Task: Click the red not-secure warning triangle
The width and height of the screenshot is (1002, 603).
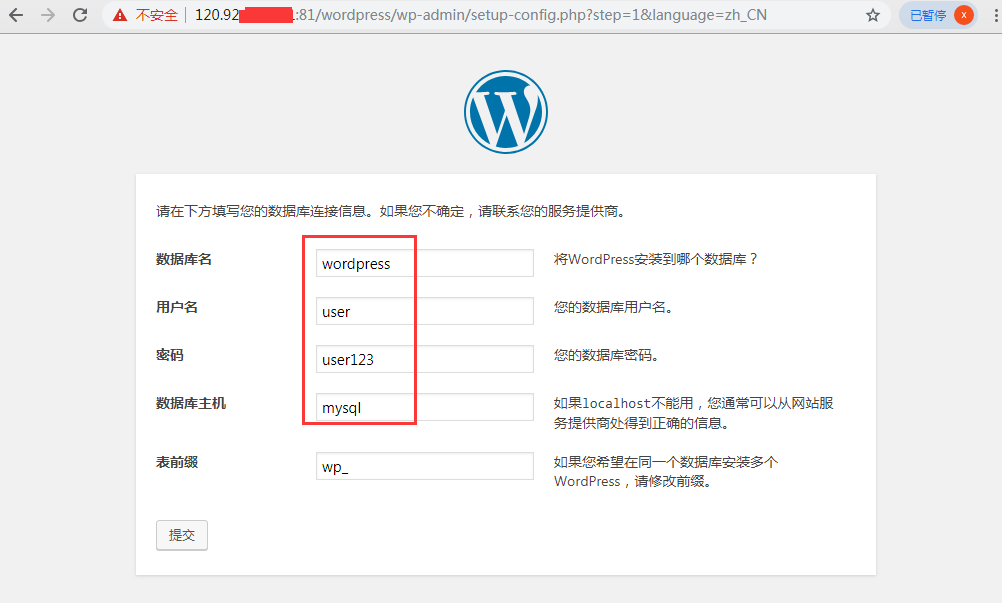Action: [x=119, y=15]
